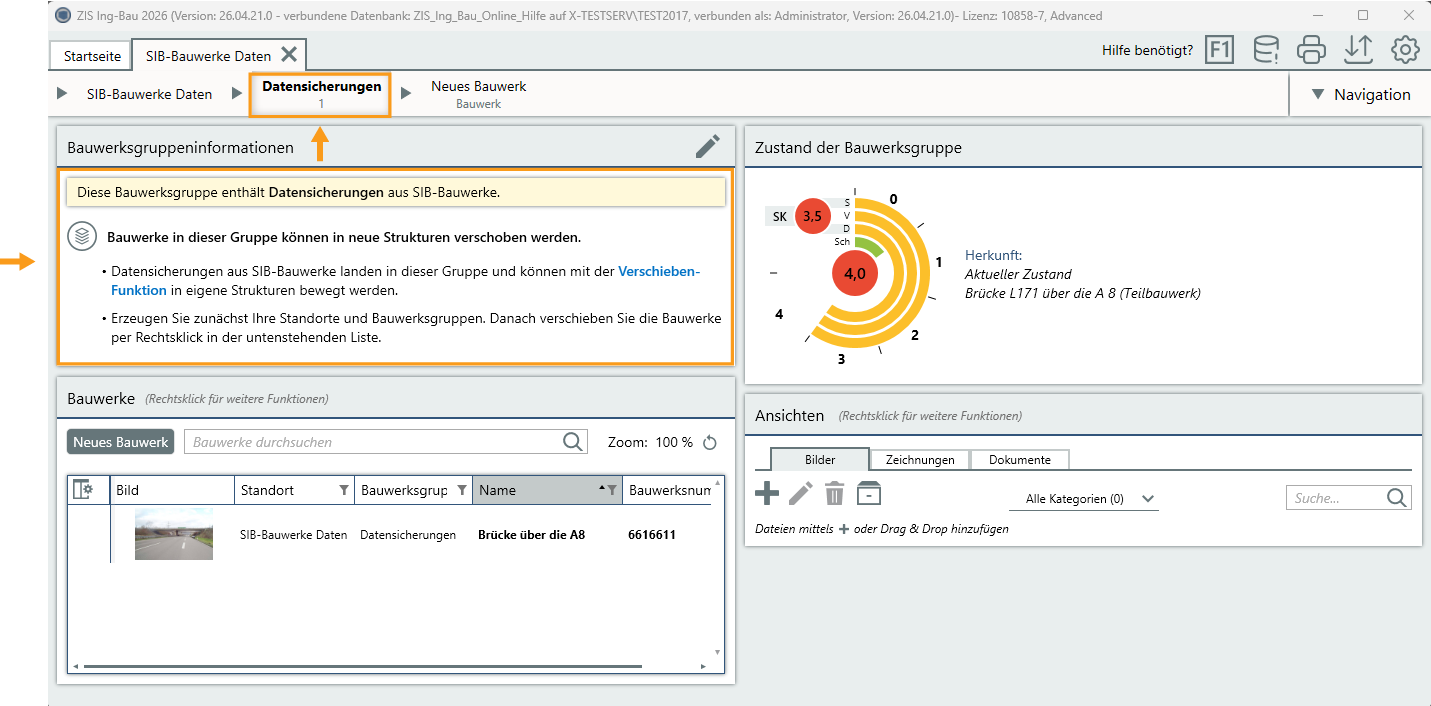Open the Dokumente tab

pyautogui.click(x=1020, y=460)
